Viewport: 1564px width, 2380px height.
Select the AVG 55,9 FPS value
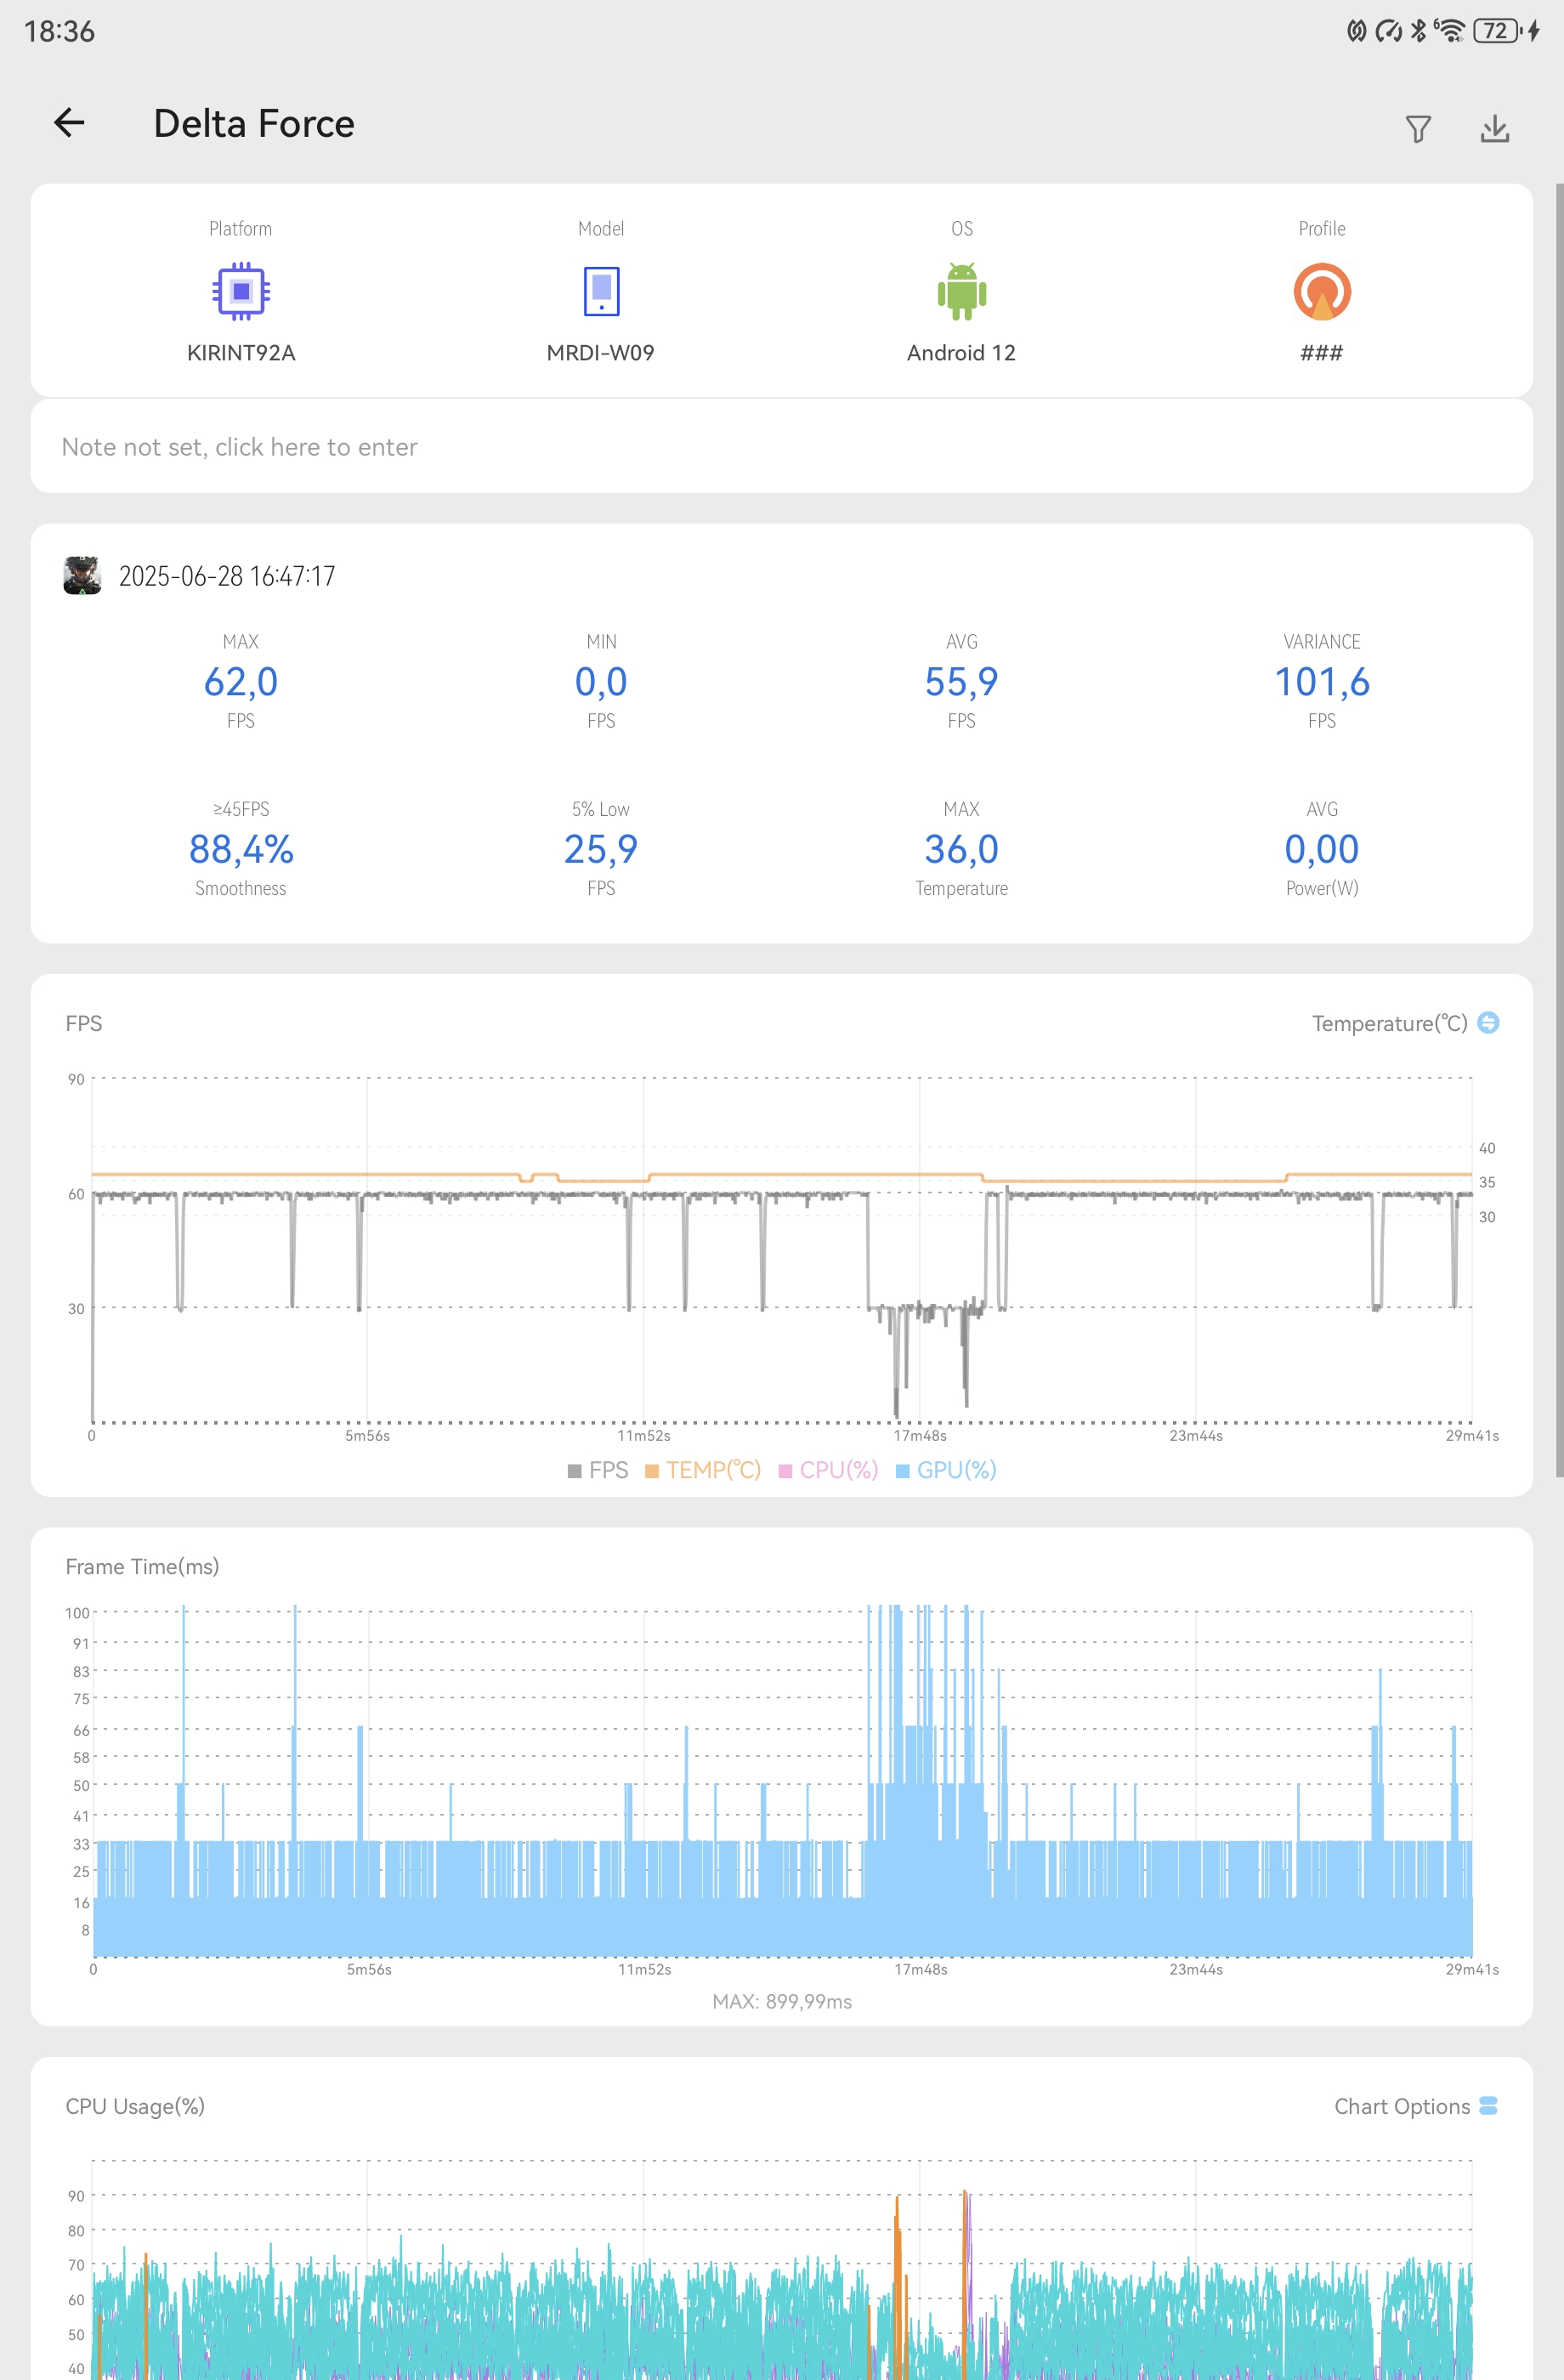962,682
